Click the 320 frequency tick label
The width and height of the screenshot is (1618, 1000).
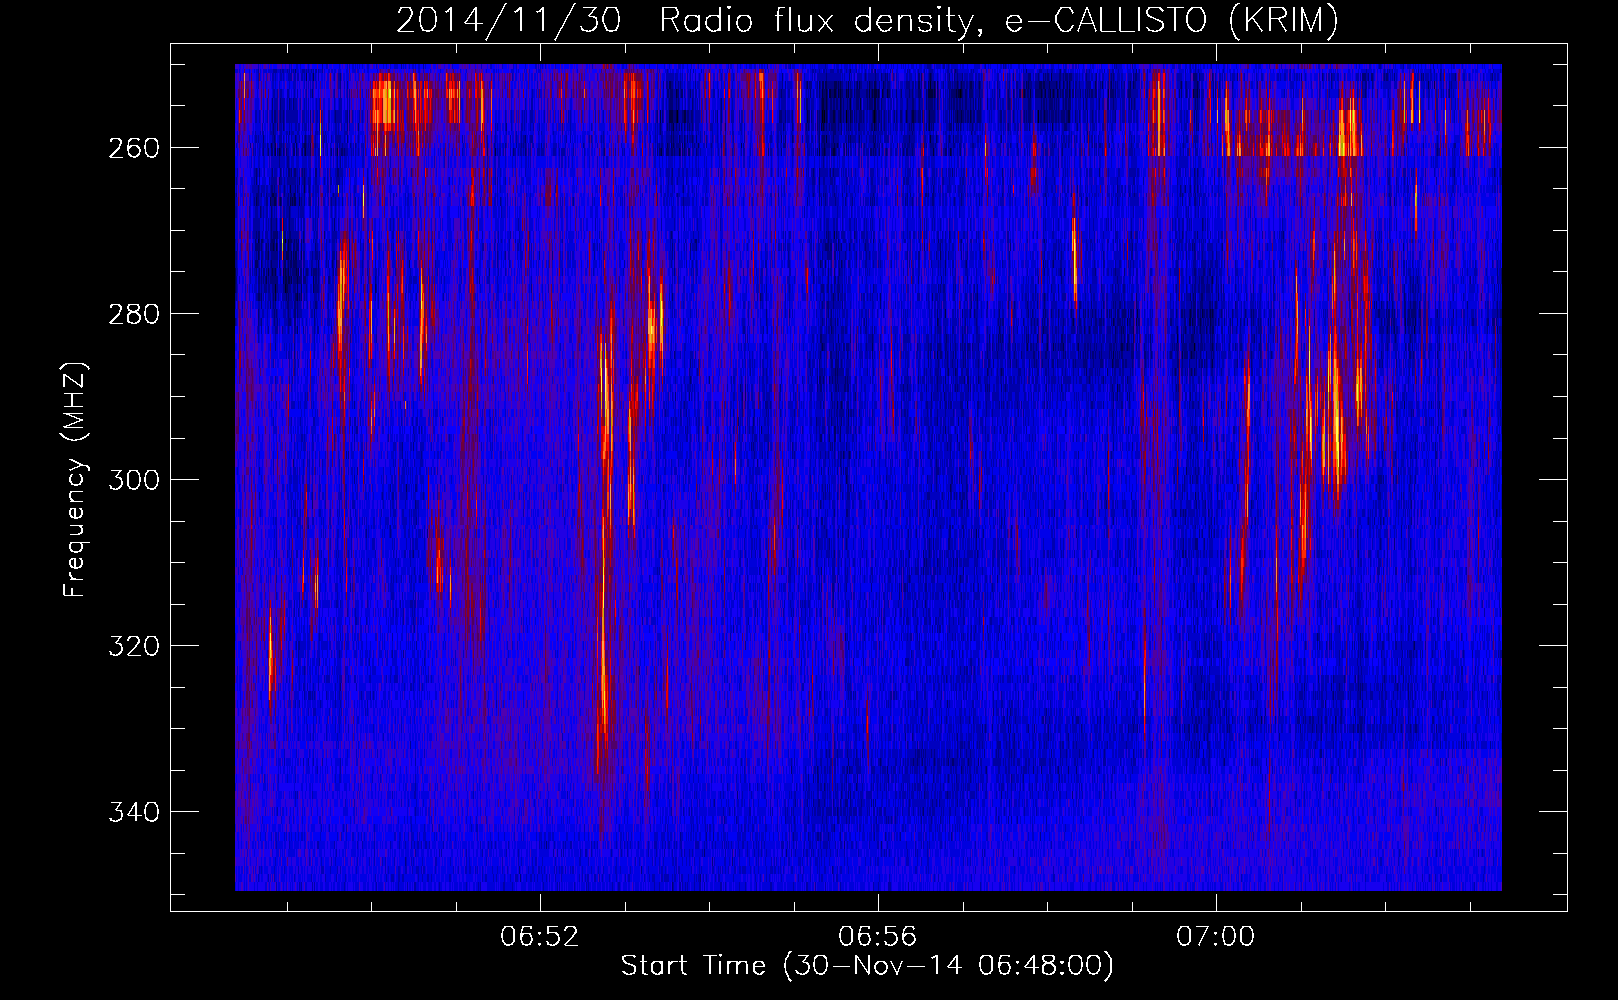(134, 646)
